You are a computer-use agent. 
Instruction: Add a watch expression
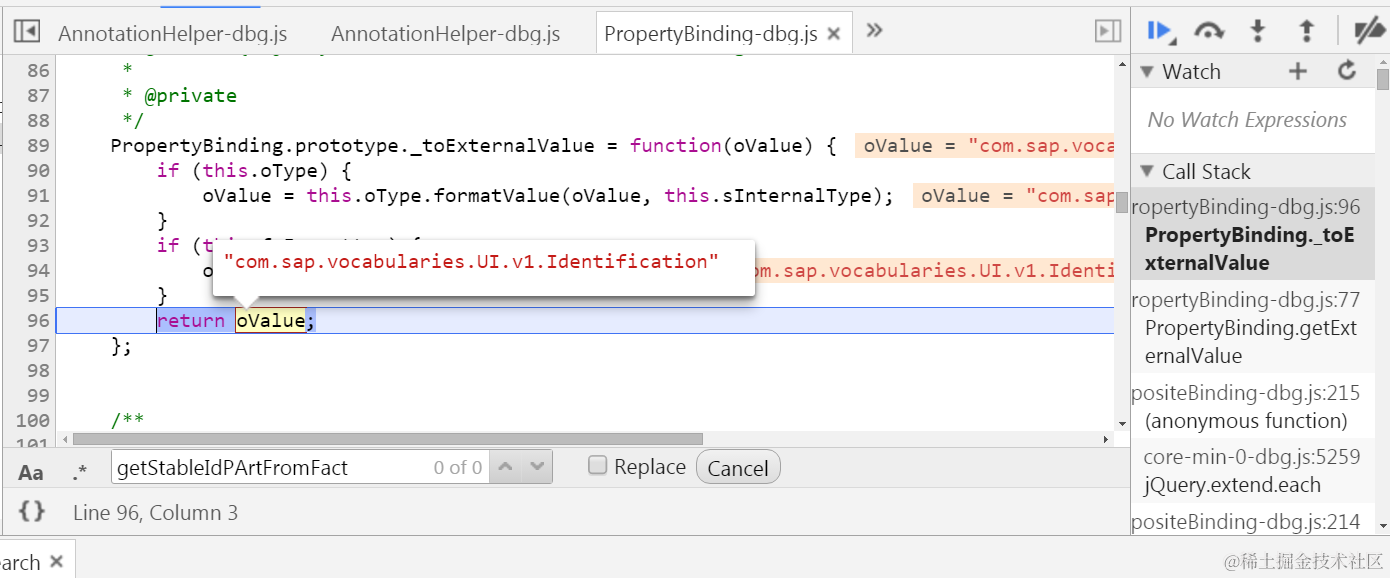(x=1297, y=71)
